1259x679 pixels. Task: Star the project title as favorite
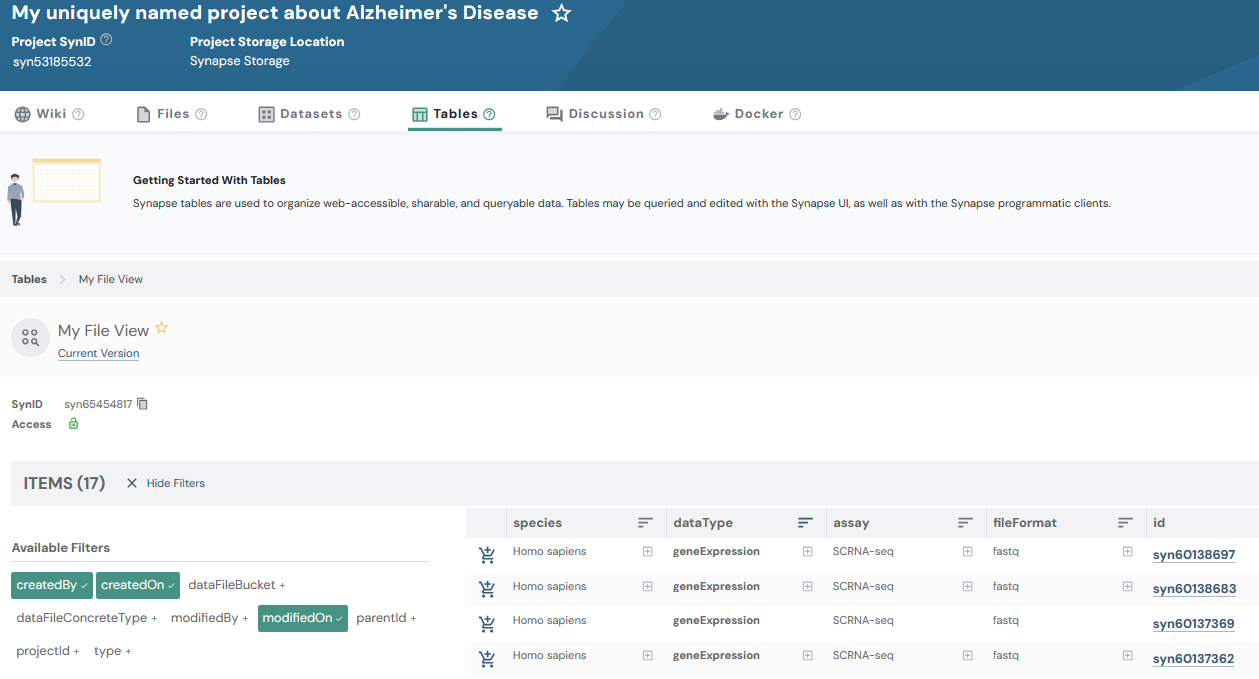(x=562, y=14)
